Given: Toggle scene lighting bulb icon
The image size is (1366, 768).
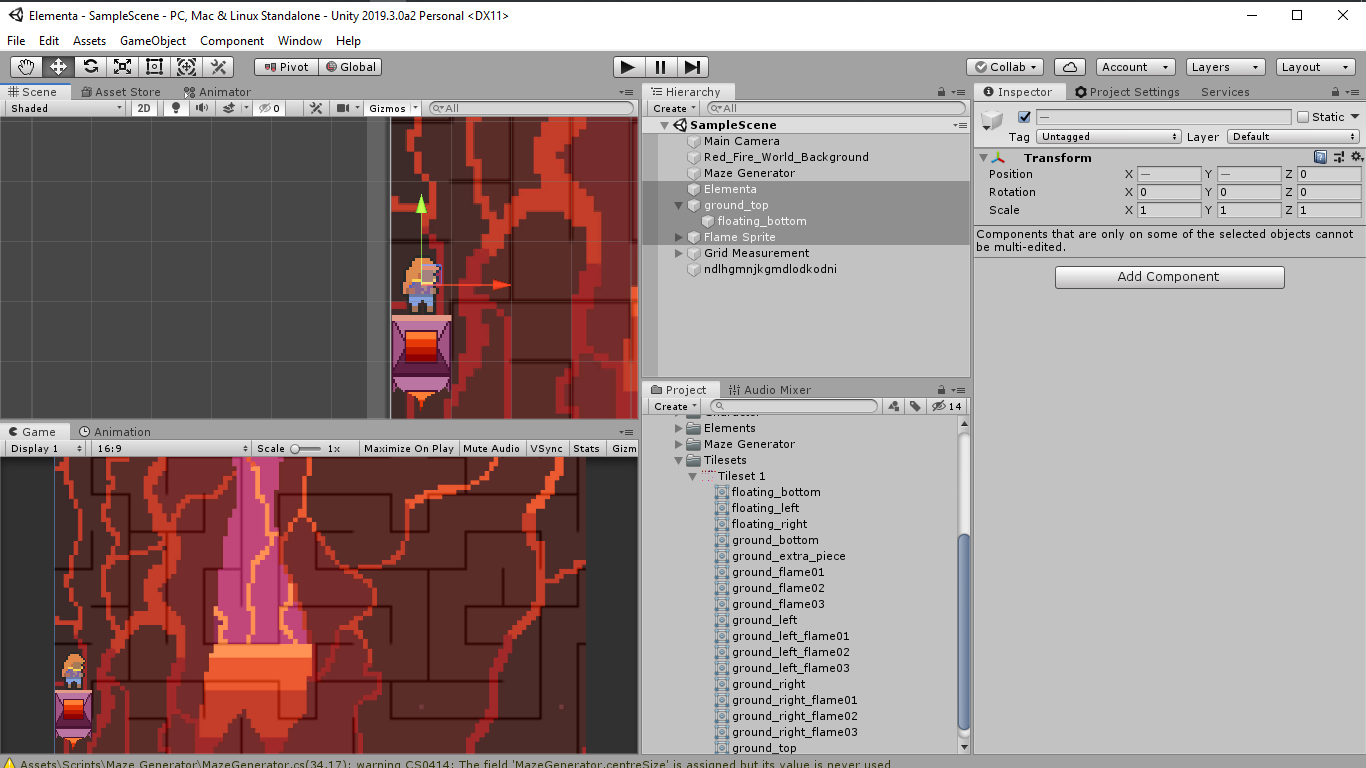Looking at the screenshot, I should click(177, 108).
